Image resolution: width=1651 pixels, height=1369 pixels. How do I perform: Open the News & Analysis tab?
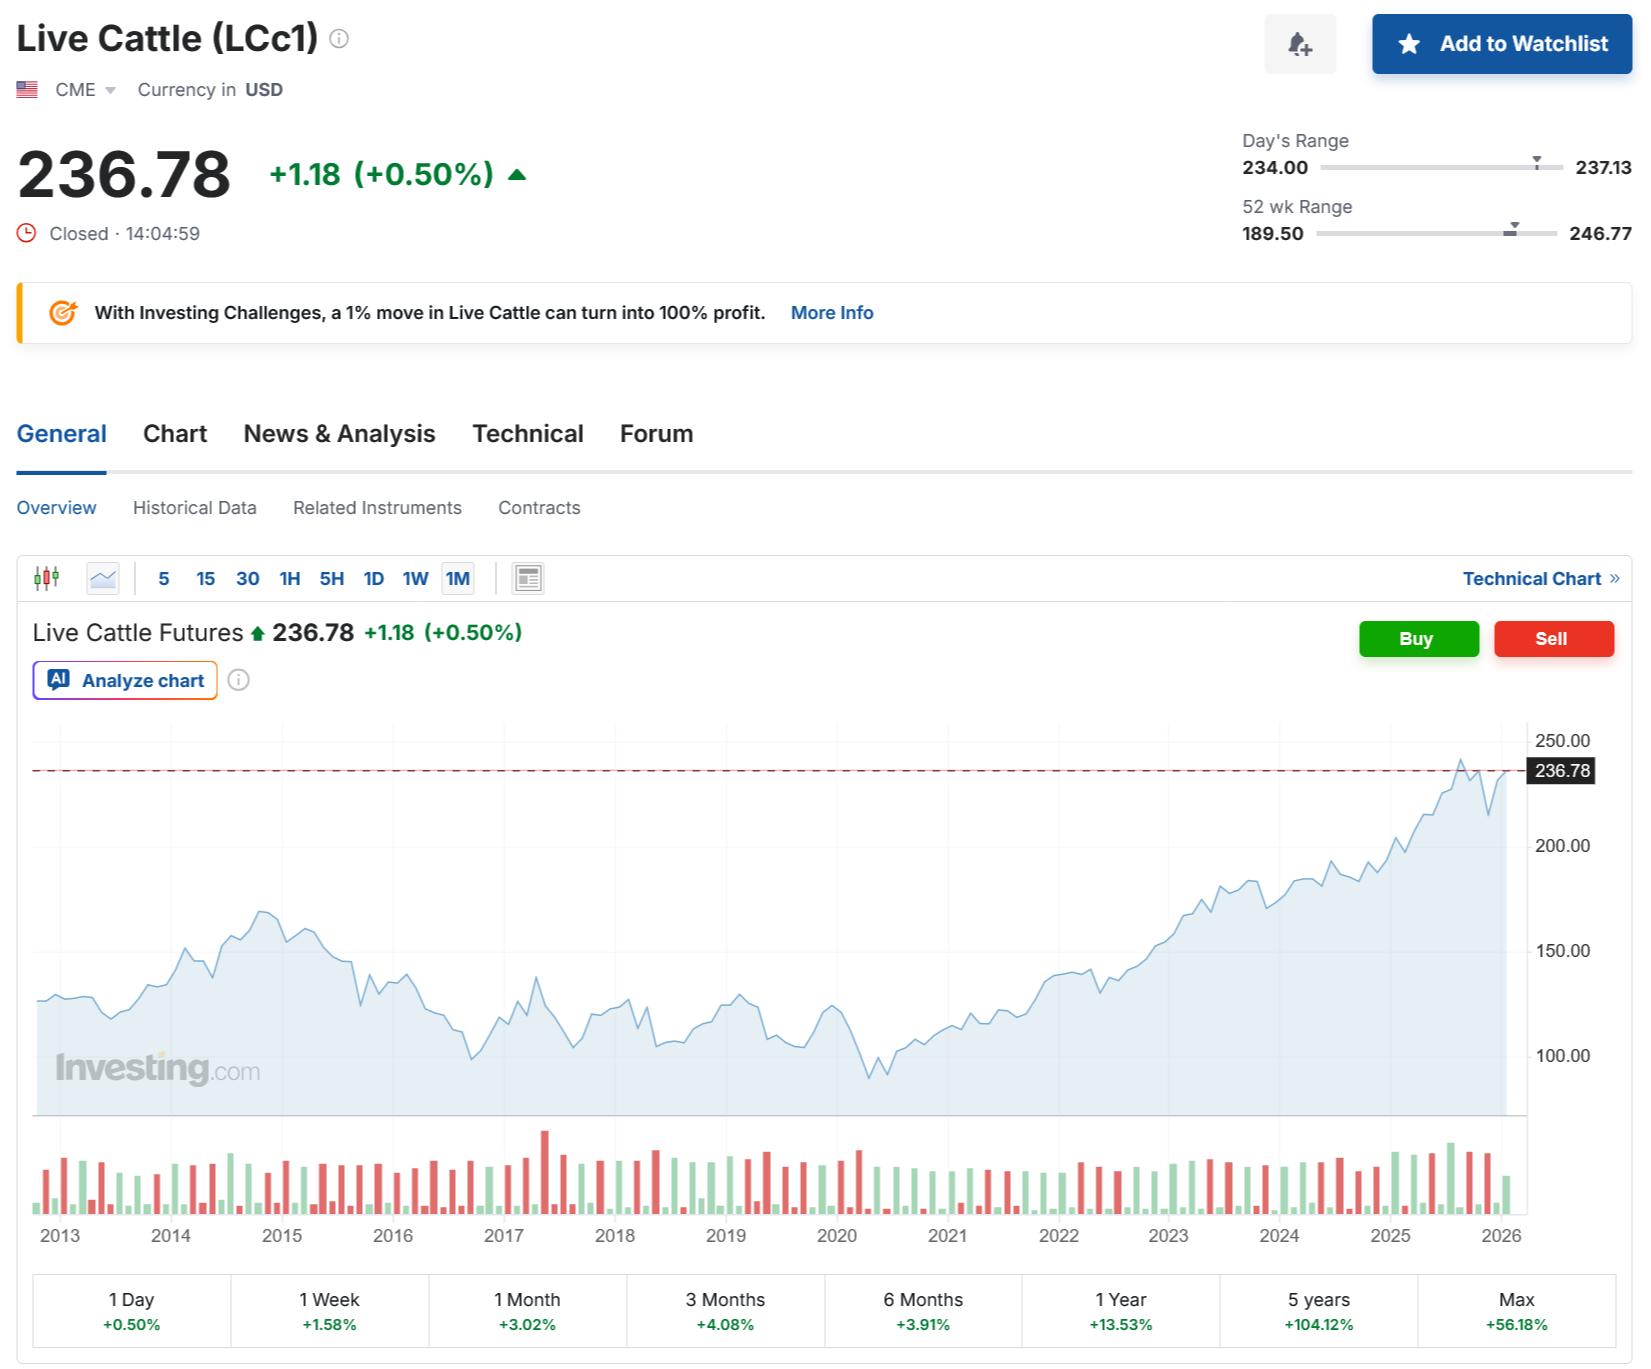pyautogui.click(x=339, y=433)
